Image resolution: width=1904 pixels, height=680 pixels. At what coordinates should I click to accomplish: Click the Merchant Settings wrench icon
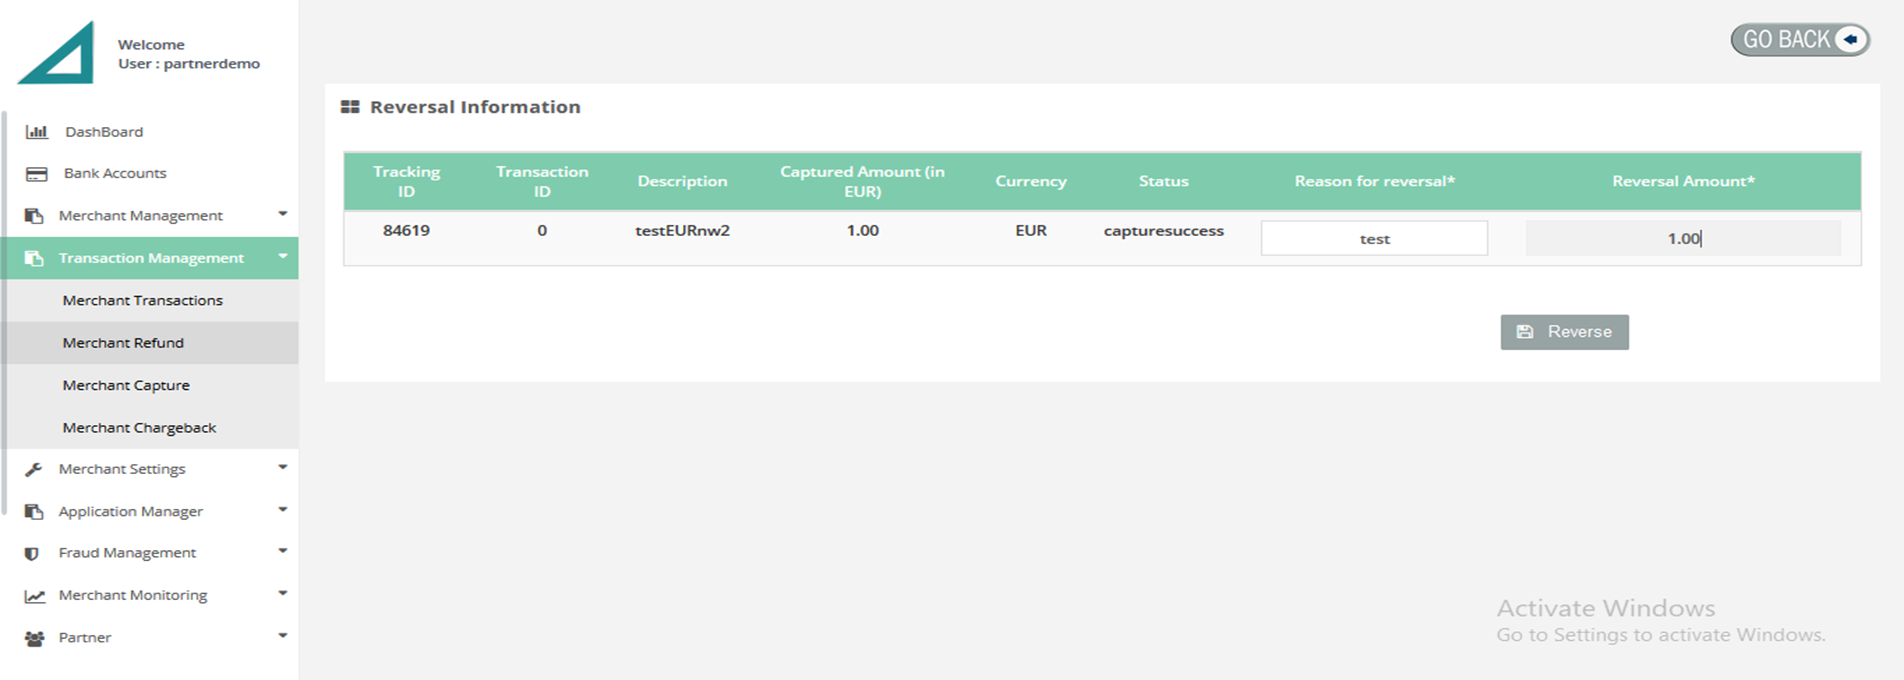(x=34, y=469)
